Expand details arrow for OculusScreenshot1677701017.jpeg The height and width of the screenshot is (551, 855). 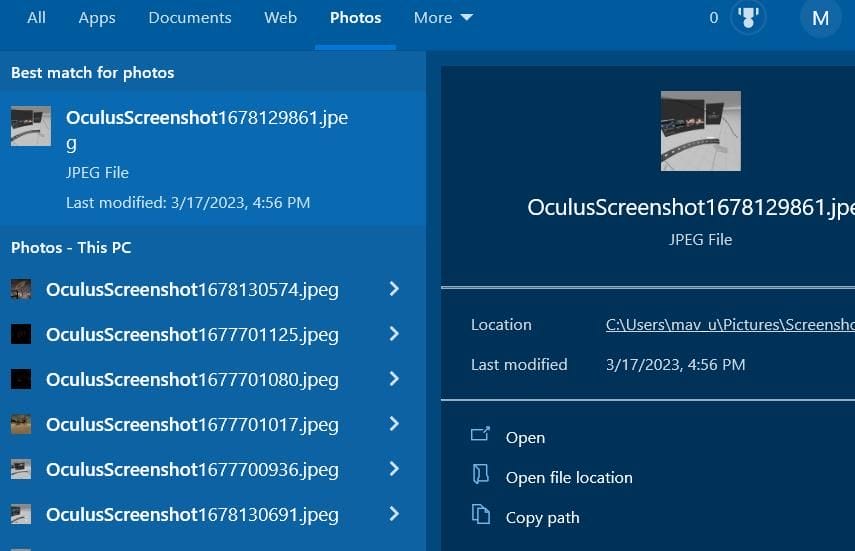click(394, 423)
